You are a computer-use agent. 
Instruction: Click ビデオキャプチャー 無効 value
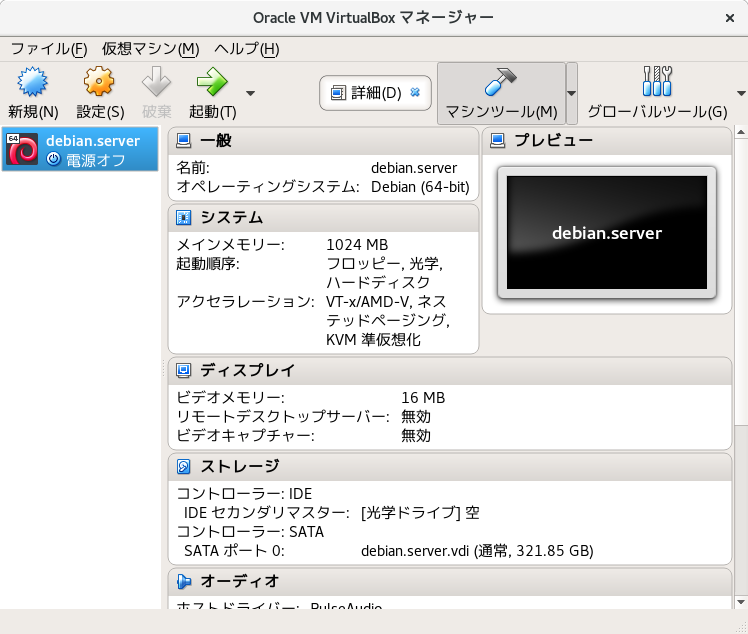(416, 436)
